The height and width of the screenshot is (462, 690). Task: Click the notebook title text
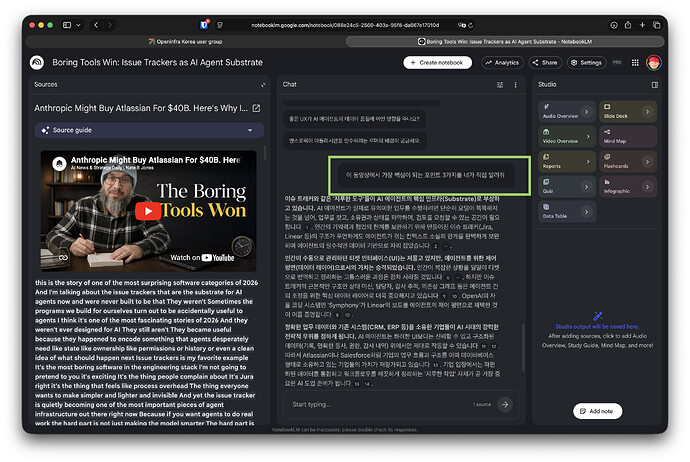(158, 62)
